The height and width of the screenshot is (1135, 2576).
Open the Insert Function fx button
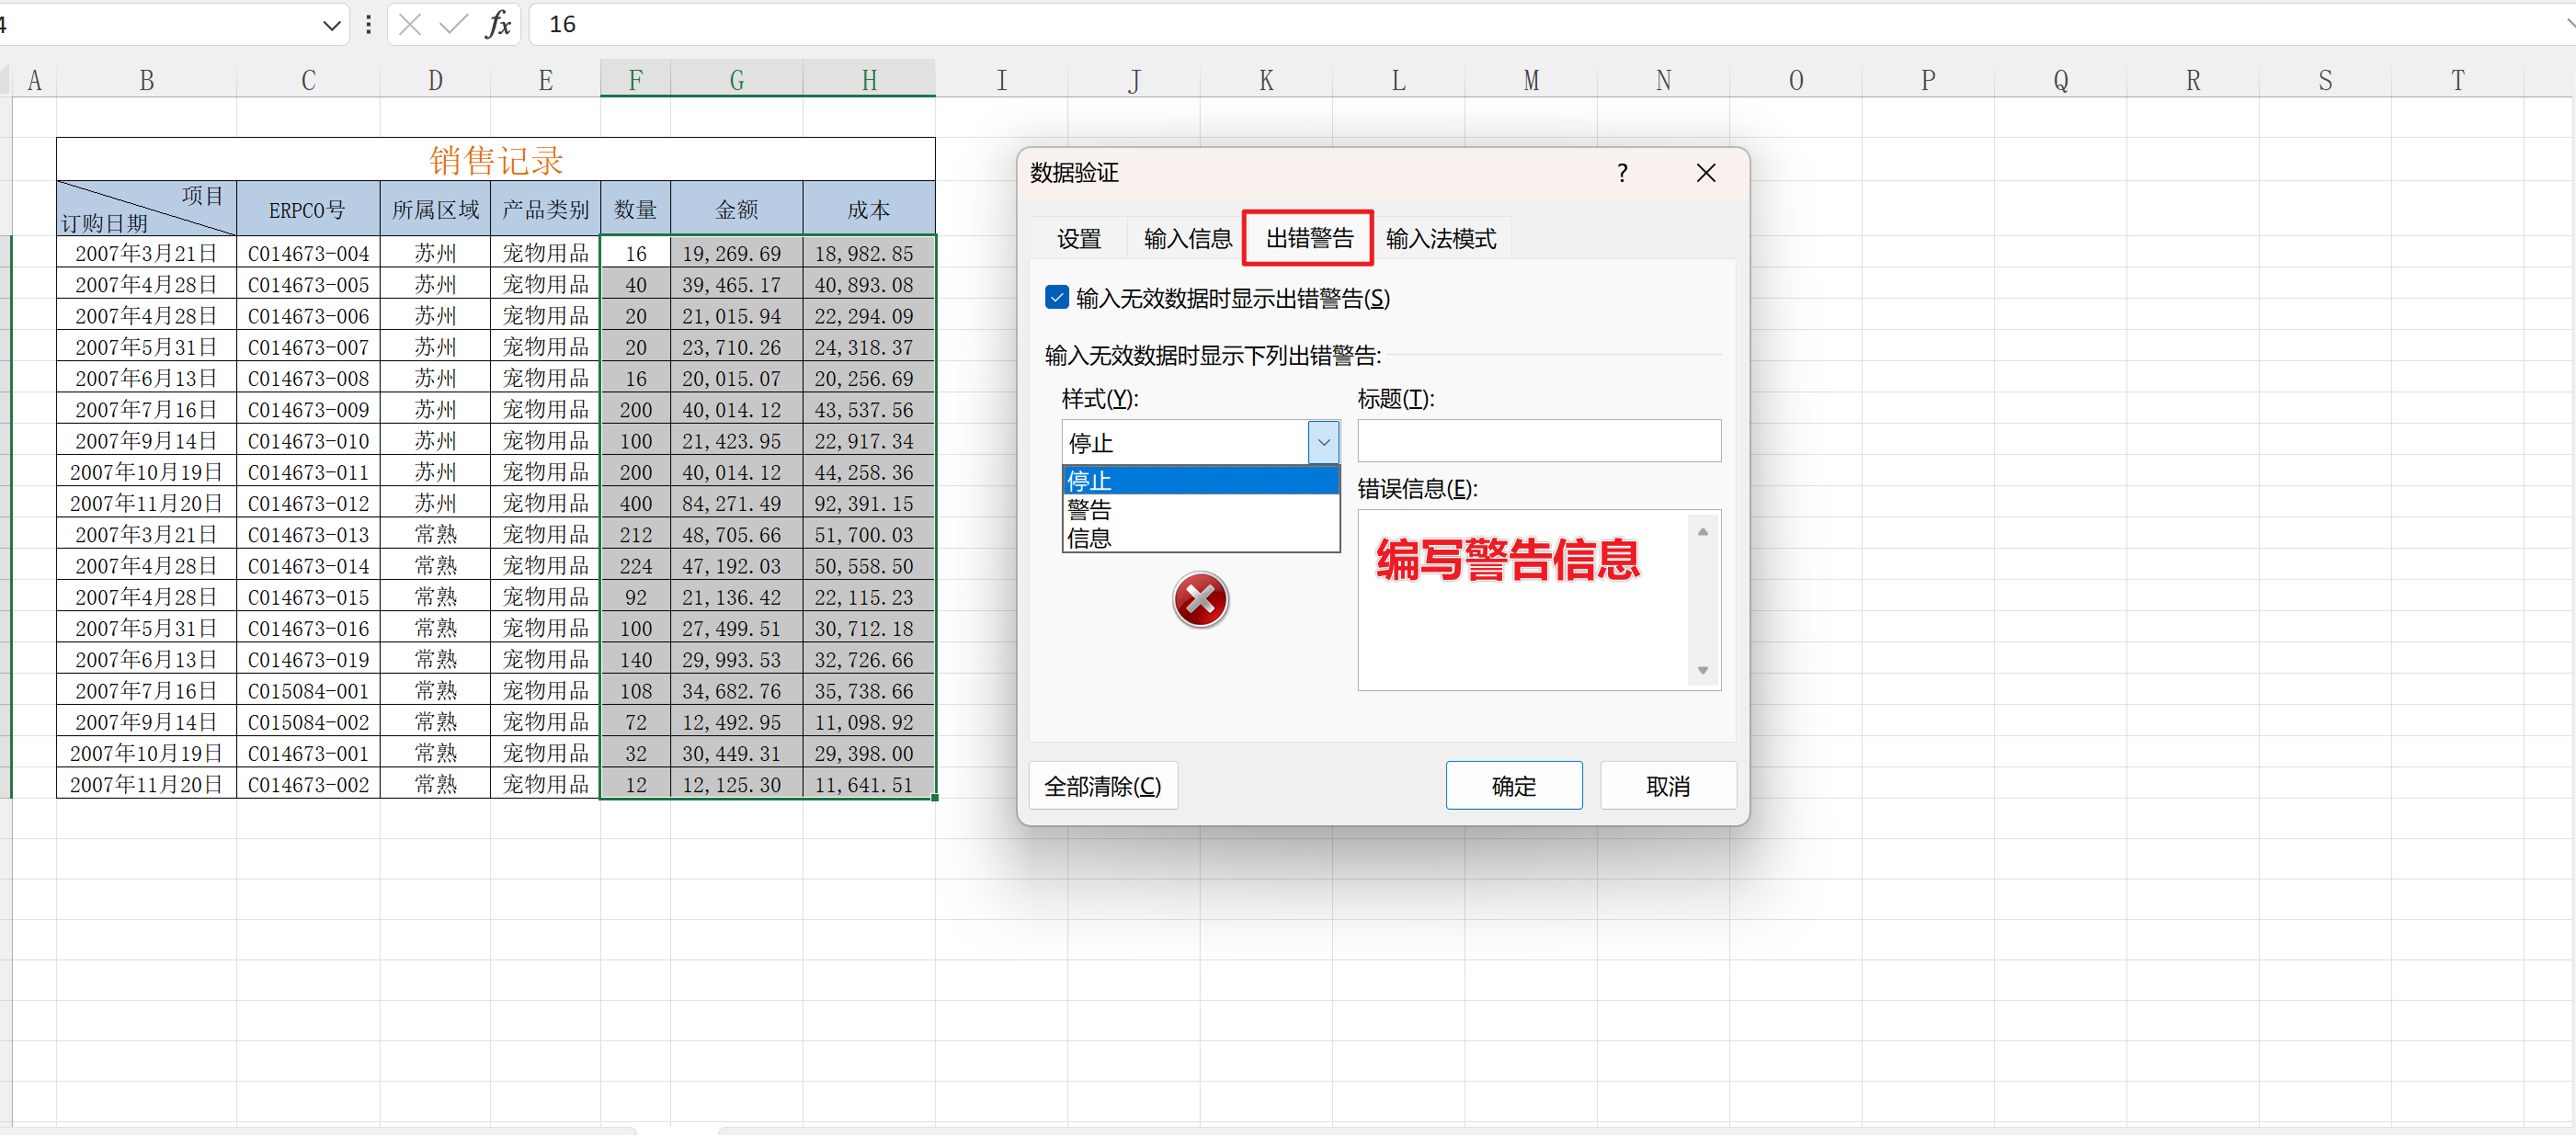(x=498, y=24)
